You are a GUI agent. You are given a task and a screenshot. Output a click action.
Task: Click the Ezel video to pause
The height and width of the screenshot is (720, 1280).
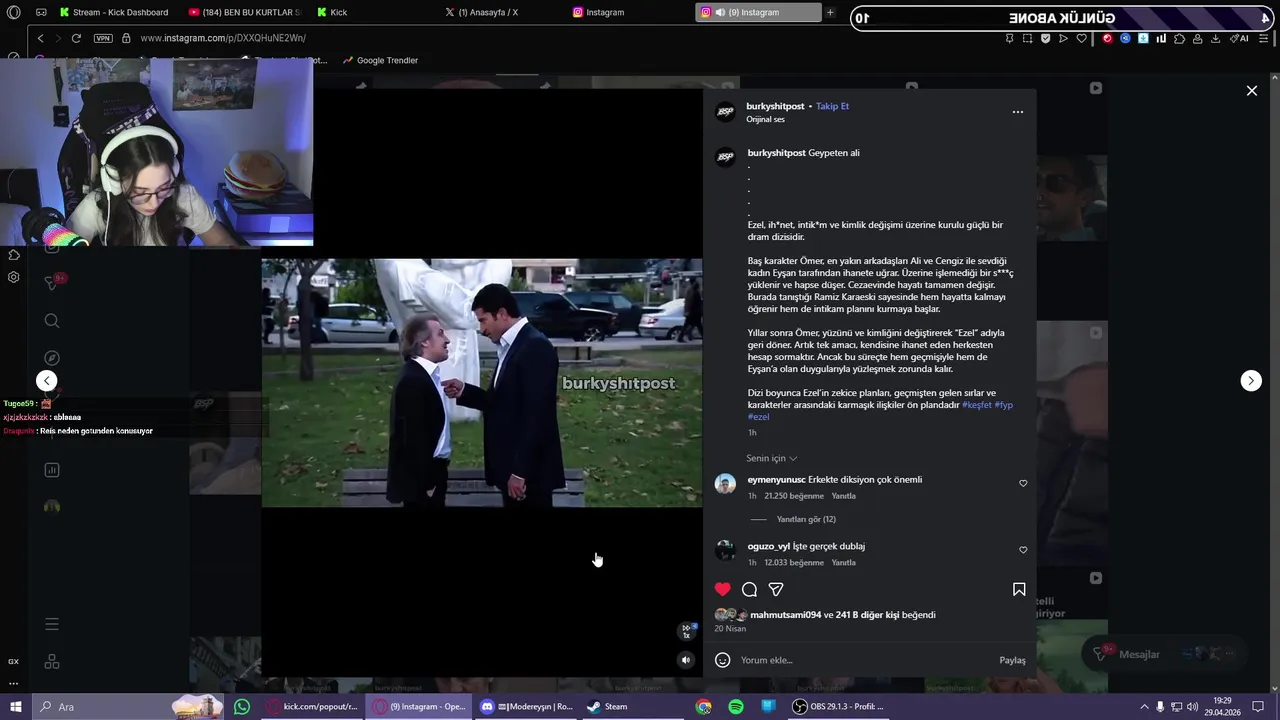(482, 383)
